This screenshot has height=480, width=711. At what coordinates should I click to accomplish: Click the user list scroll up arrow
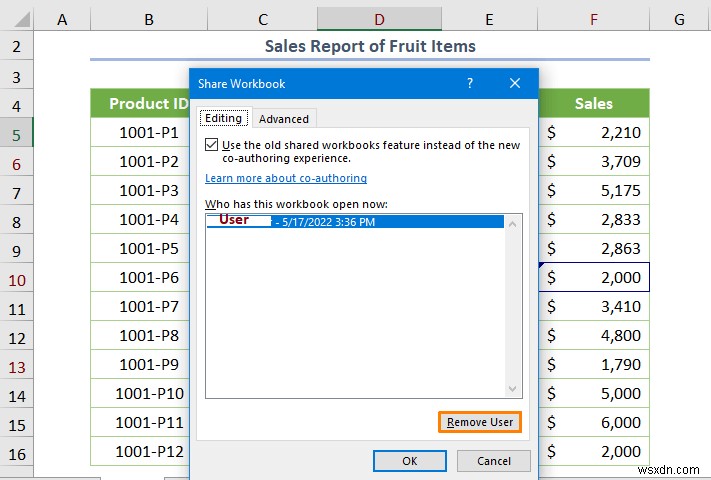[513, 223]
